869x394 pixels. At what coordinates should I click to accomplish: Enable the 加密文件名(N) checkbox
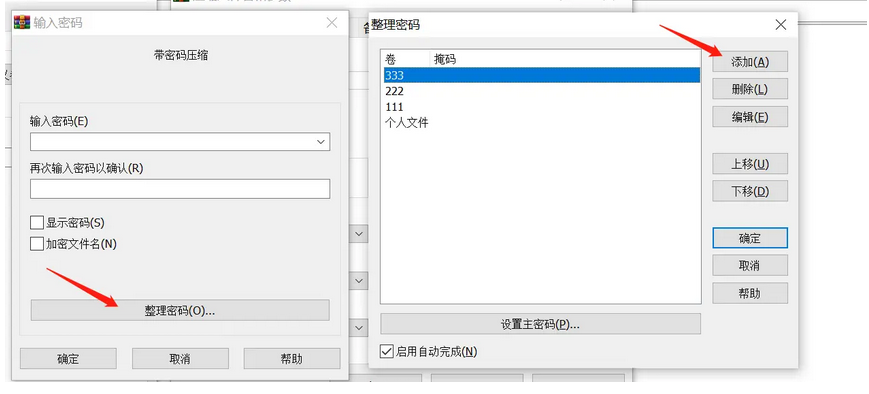(37, 244)
